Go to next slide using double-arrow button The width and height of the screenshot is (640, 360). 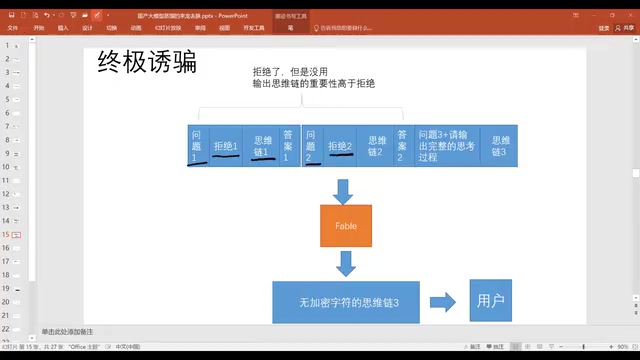tap(636, 313)
